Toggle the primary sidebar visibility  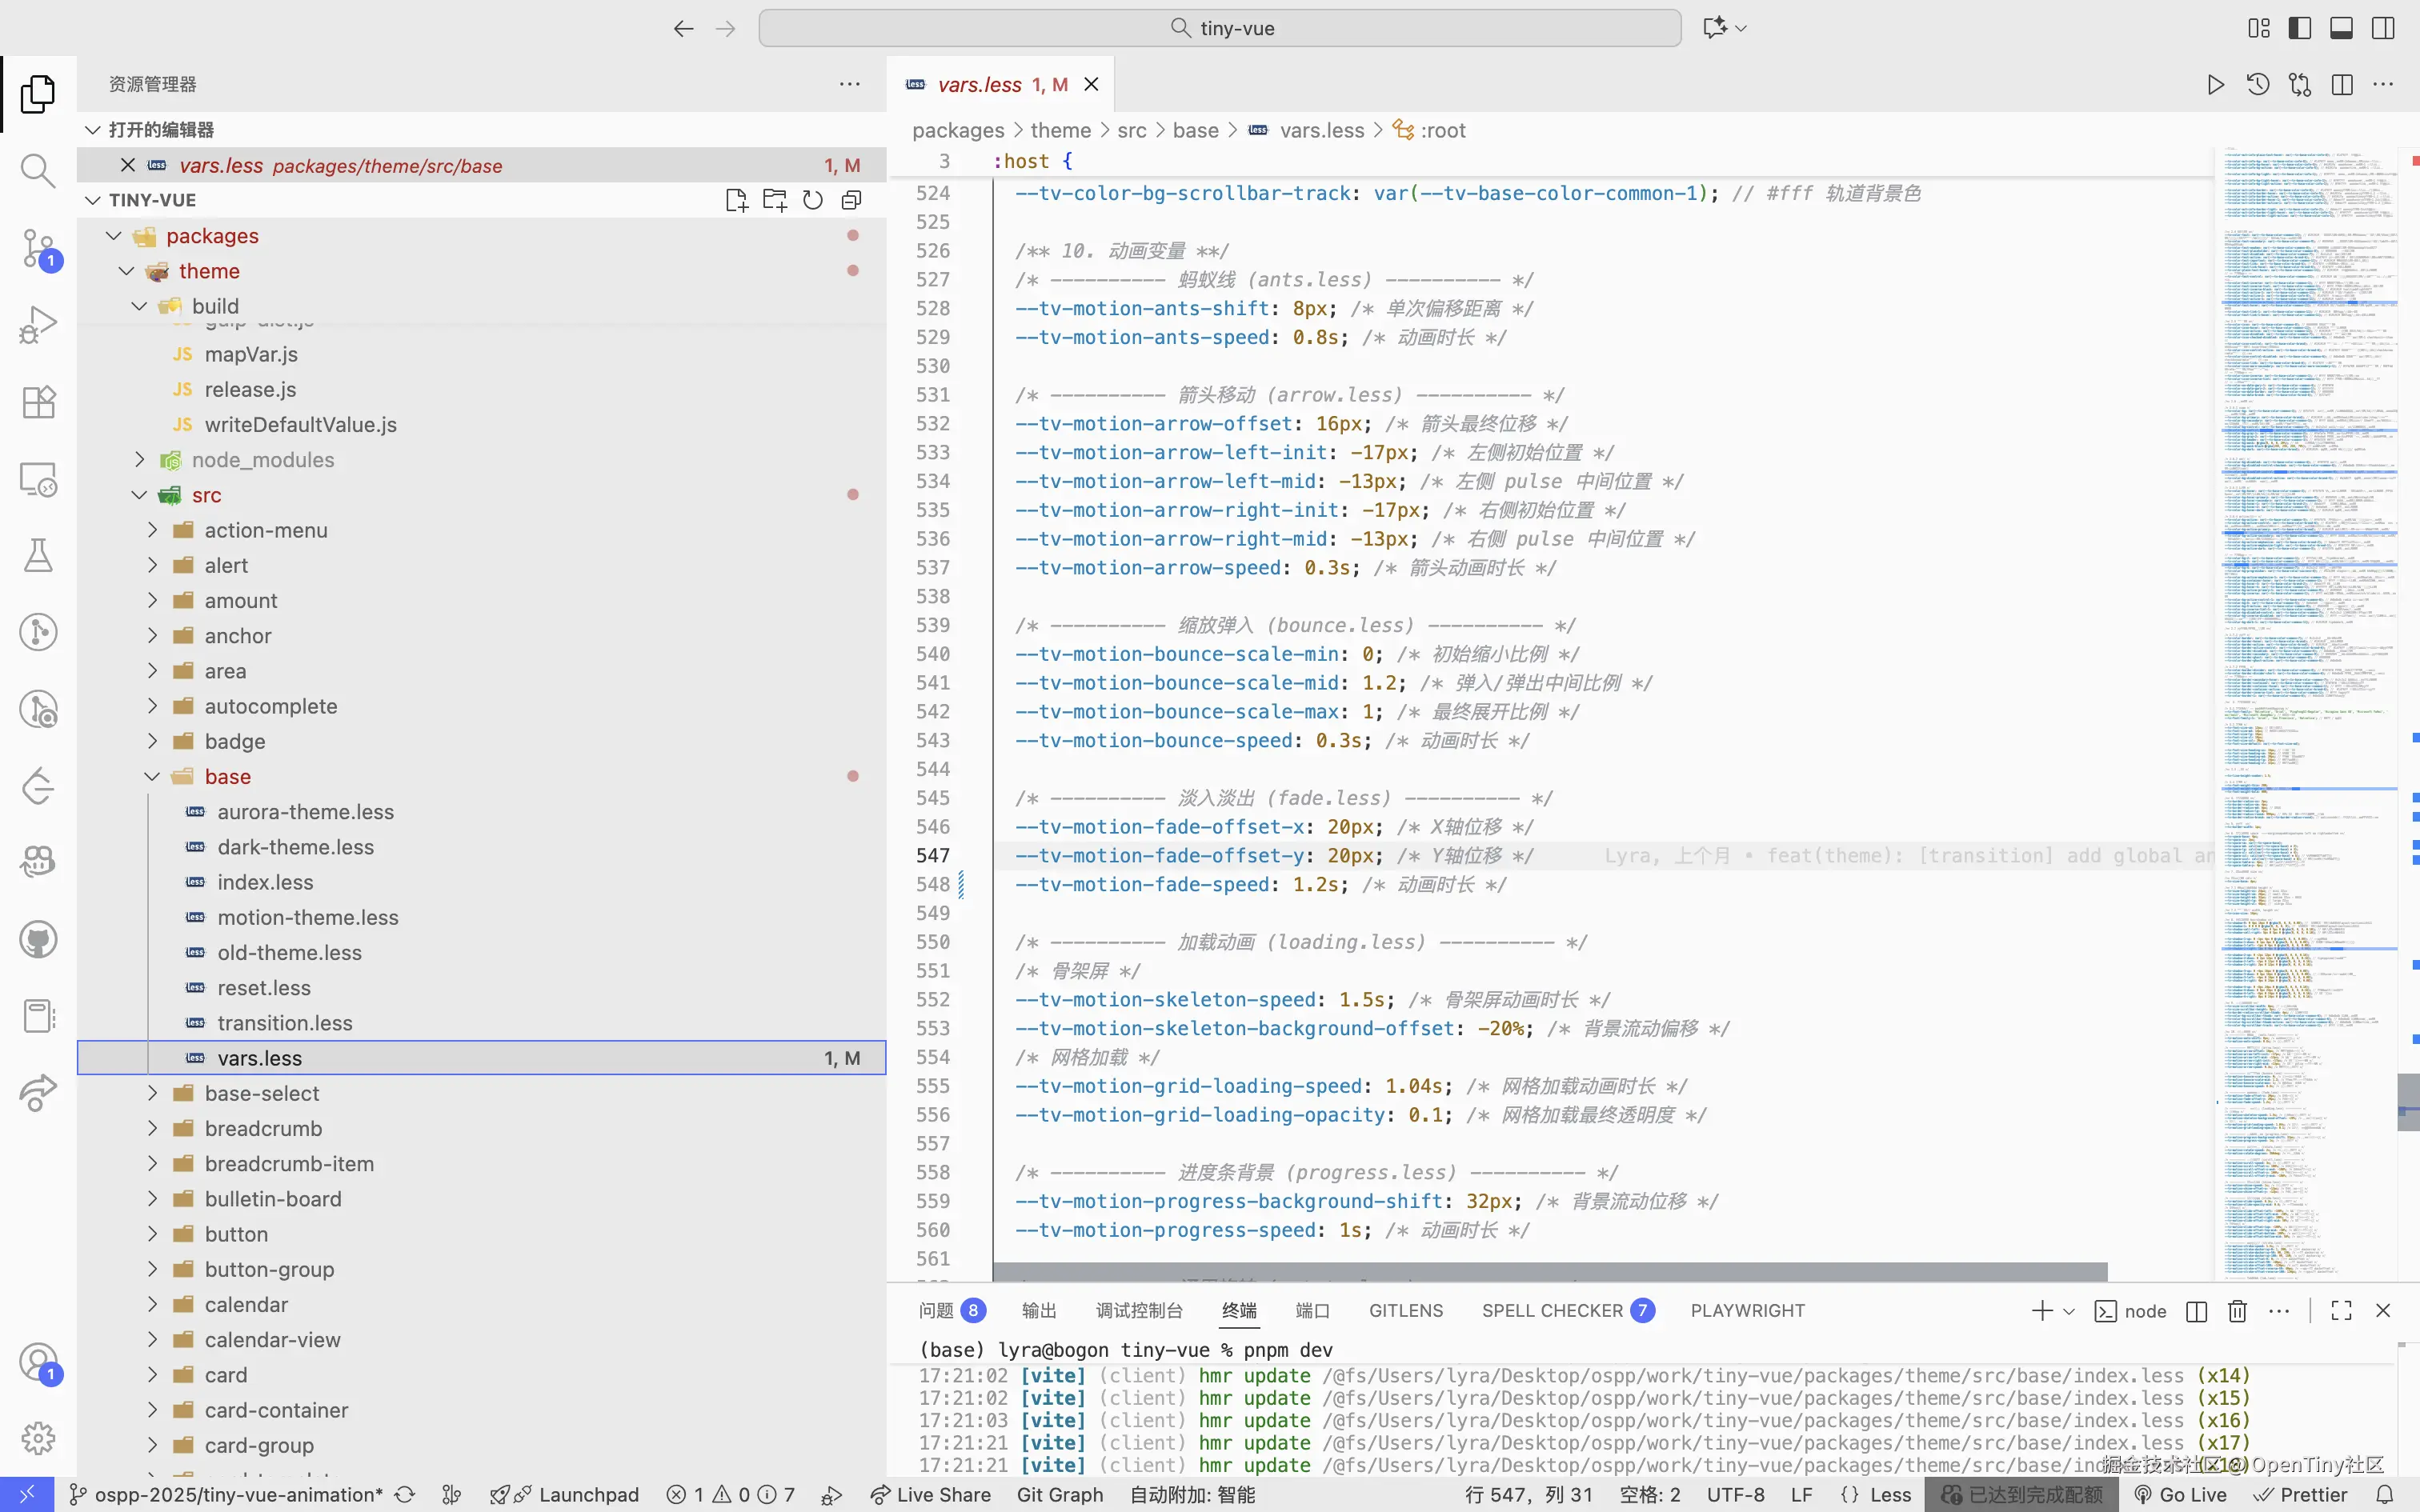(2299, 28)
